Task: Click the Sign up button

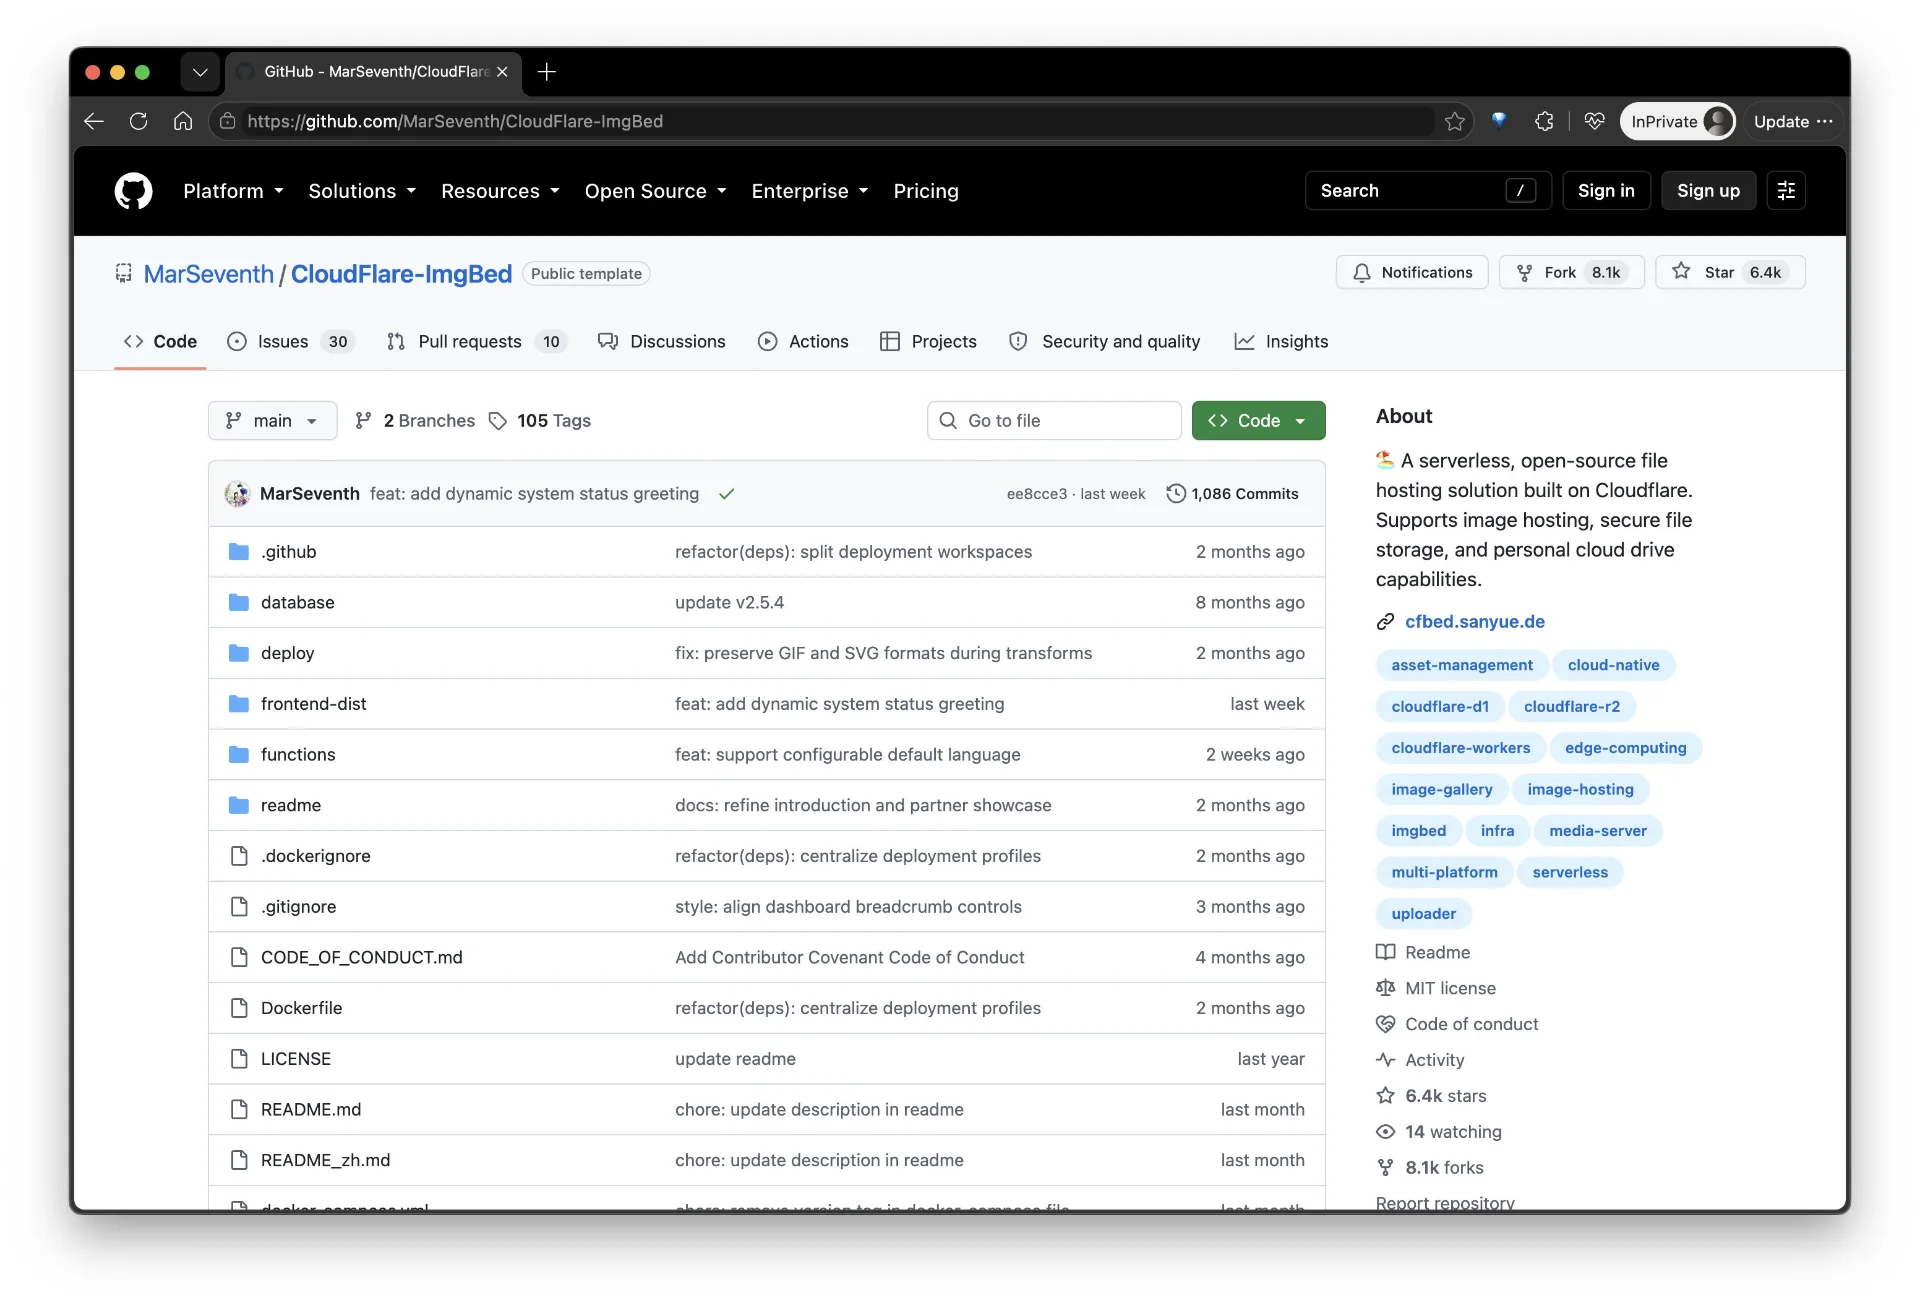Action: pos(1708,191)
